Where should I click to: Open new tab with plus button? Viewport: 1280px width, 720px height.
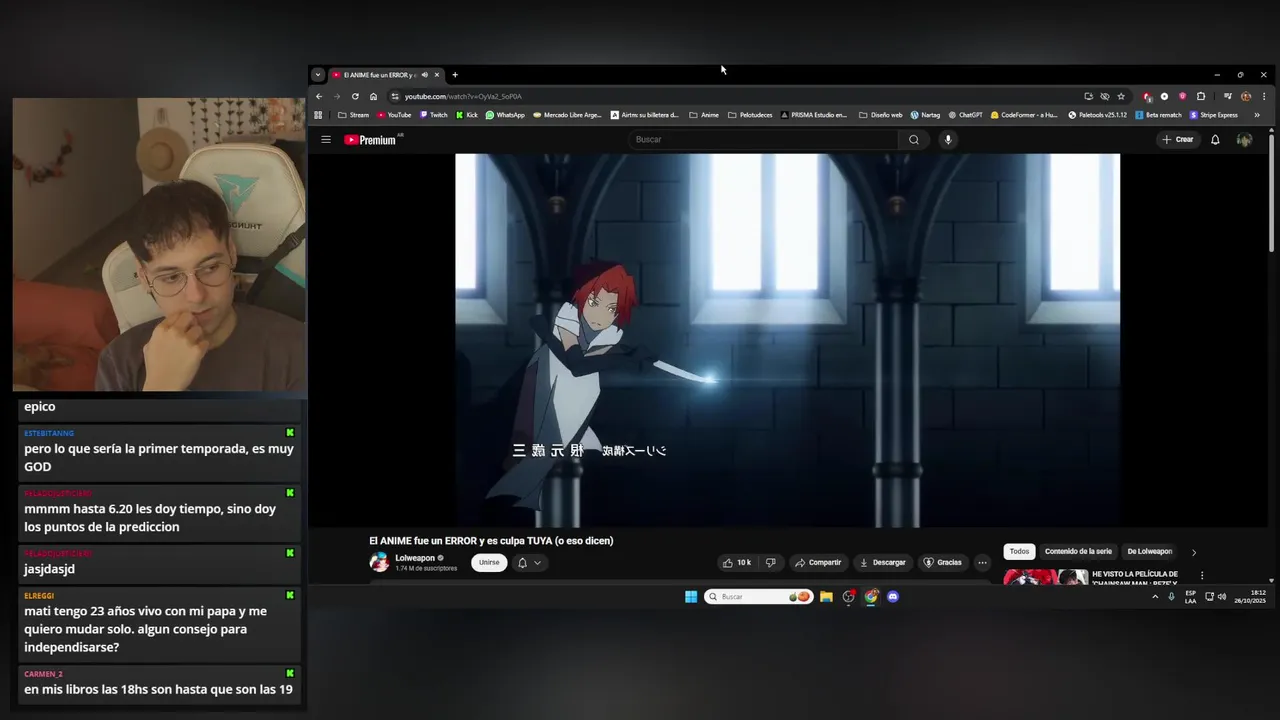[455, 75]
